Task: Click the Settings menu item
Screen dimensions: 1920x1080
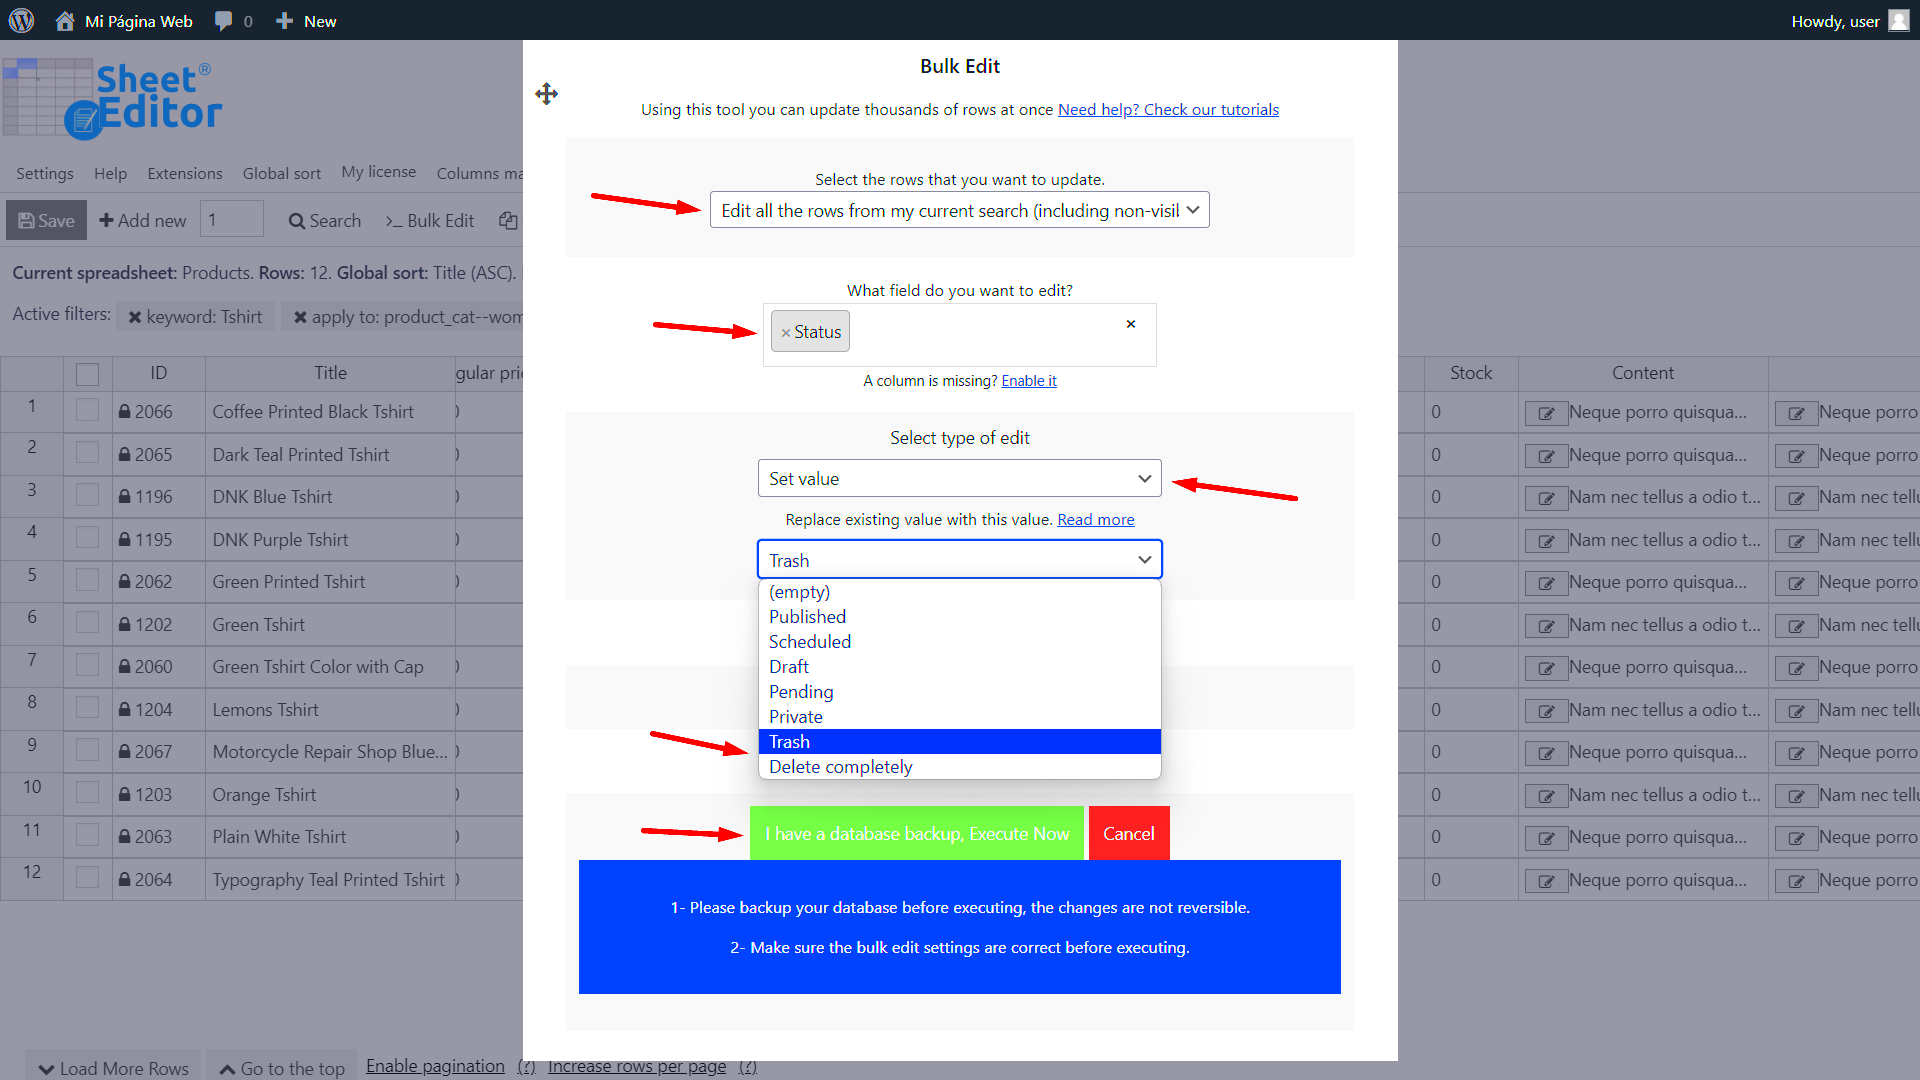Action: [45, 173]
